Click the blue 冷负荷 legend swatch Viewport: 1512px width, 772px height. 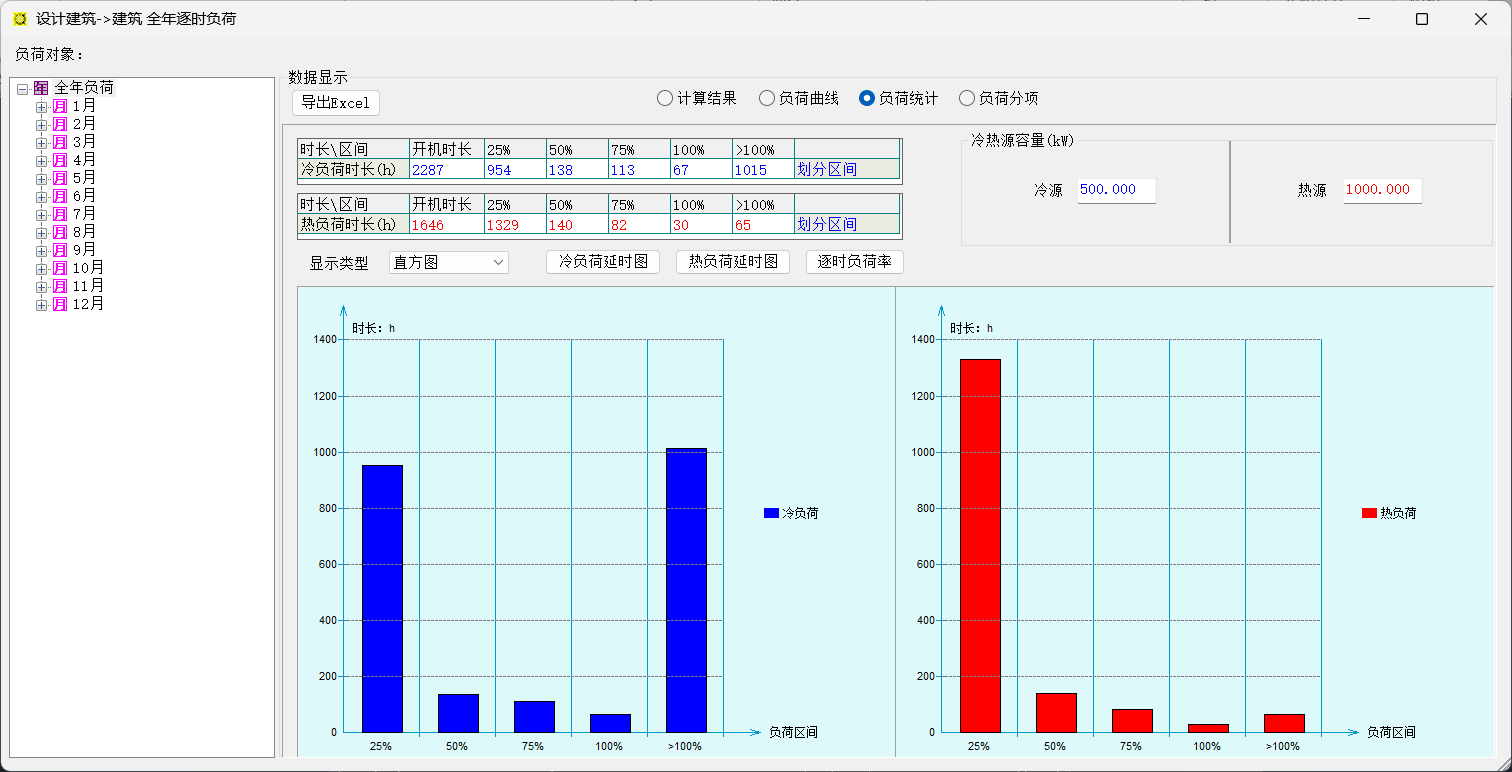pos(771,513)
